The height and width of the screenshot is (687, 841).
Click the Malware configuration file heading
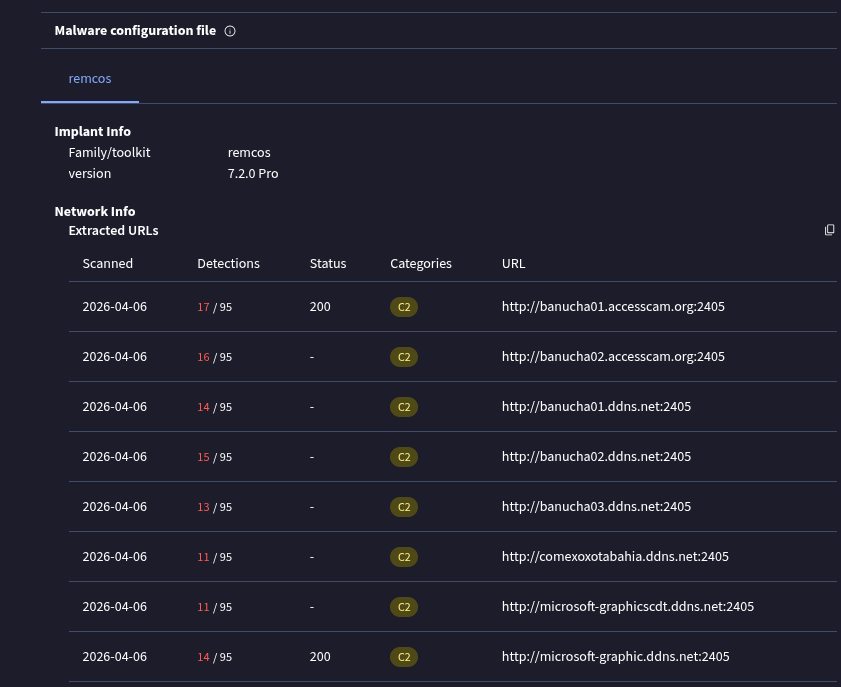click(x=135, y=31)
